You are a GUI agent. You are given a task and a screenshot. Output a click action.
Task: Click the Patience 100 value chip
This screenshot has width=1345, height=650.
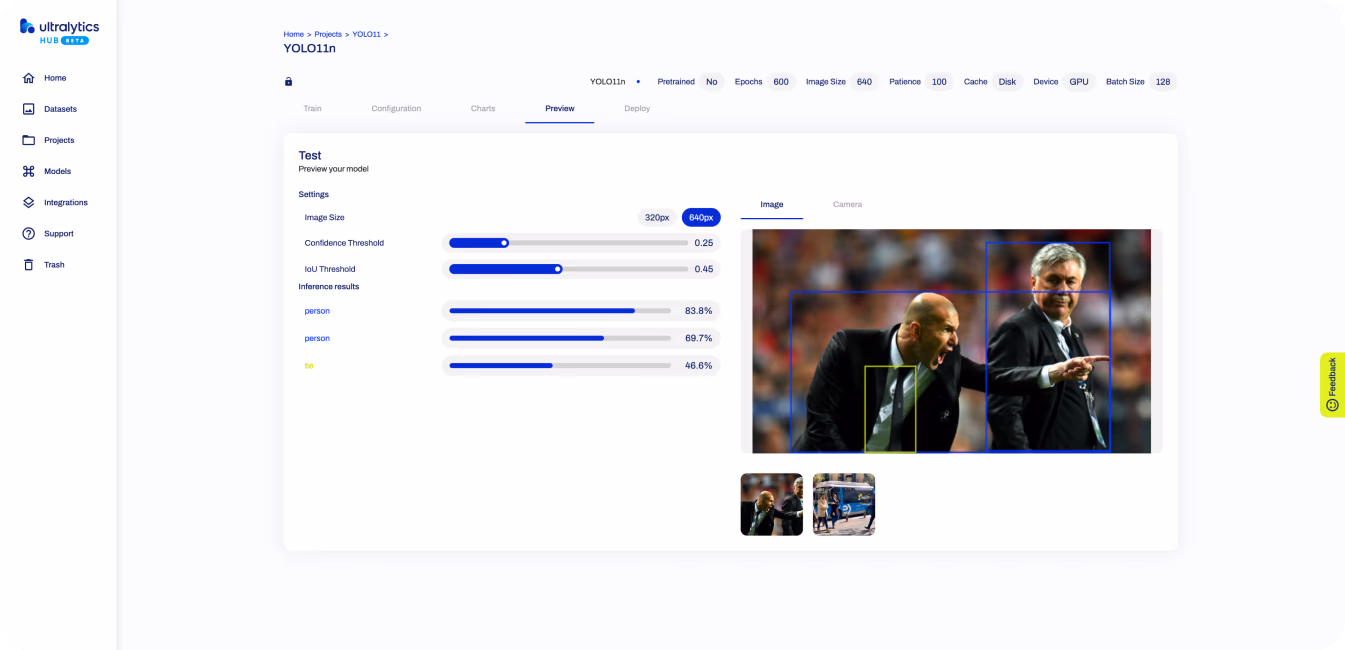[x=939, y=82]
